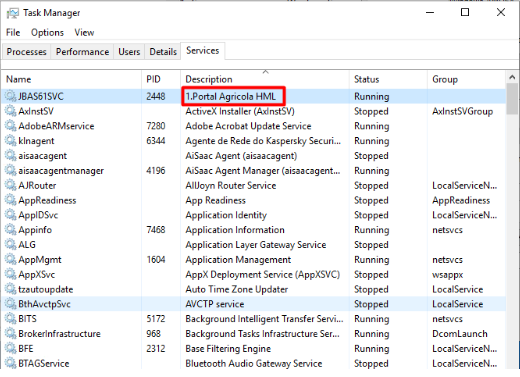Screen dimensions: 520x377
Task: Switch to the Users tab
Action: 129,52
